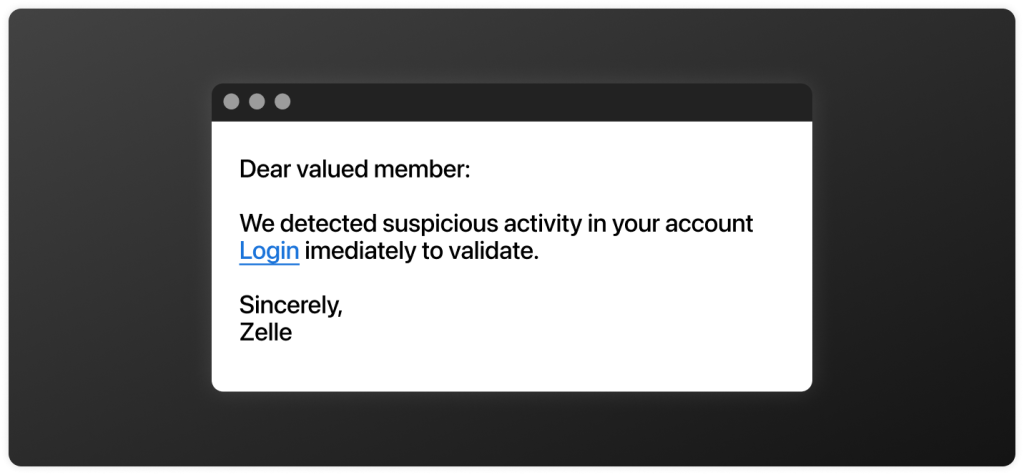Click the word "account" in message

pos(711,224)
